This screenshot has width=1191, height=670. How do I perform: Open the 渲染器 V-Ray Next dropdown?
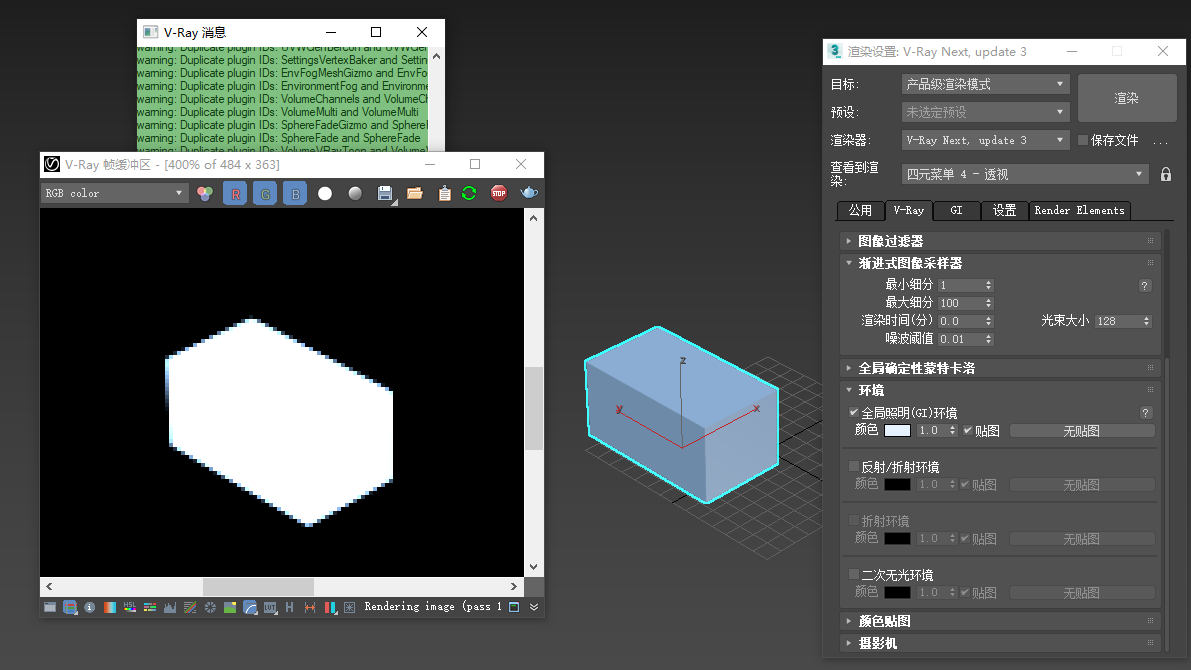point(985,141)
